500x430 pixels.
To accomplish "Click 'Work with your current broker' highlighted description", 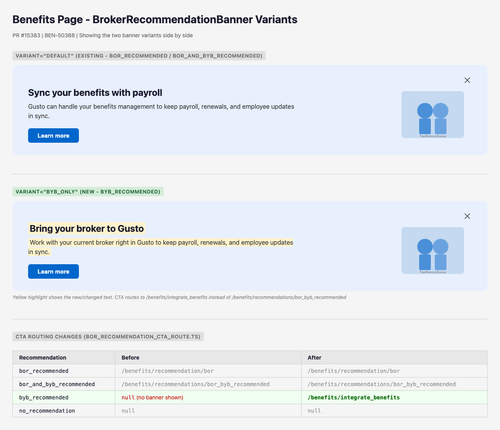I will [161, 247].
